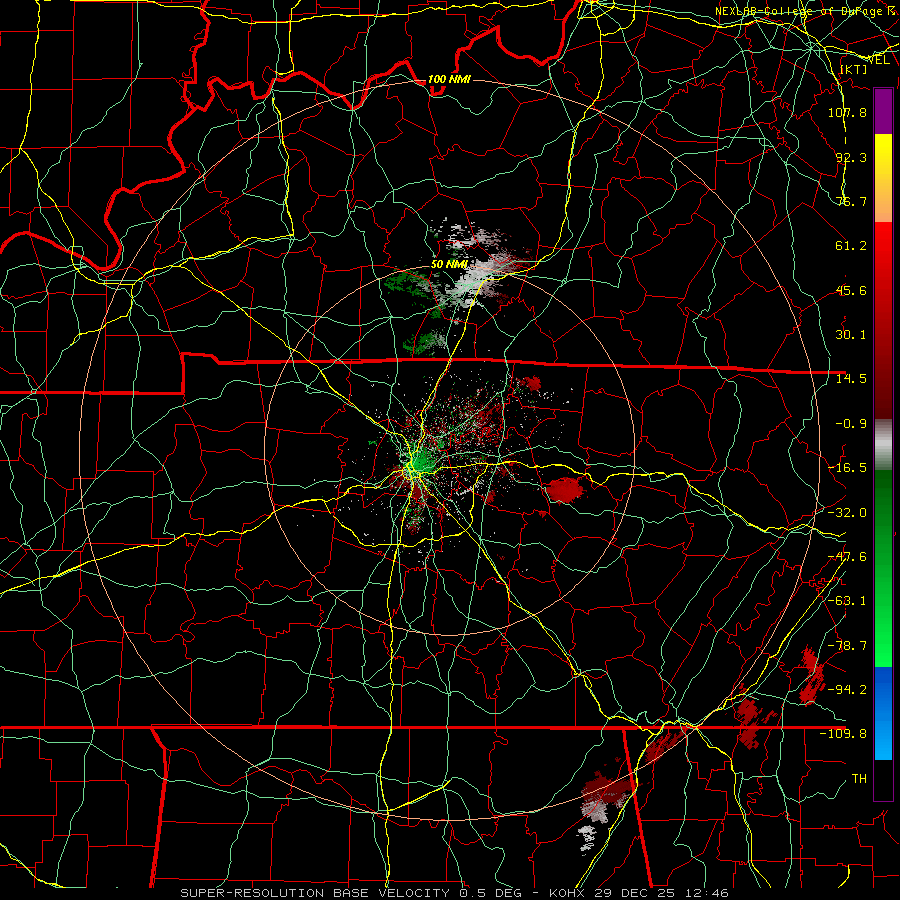Click the 50 NMI range ring label

pos(449,264)
